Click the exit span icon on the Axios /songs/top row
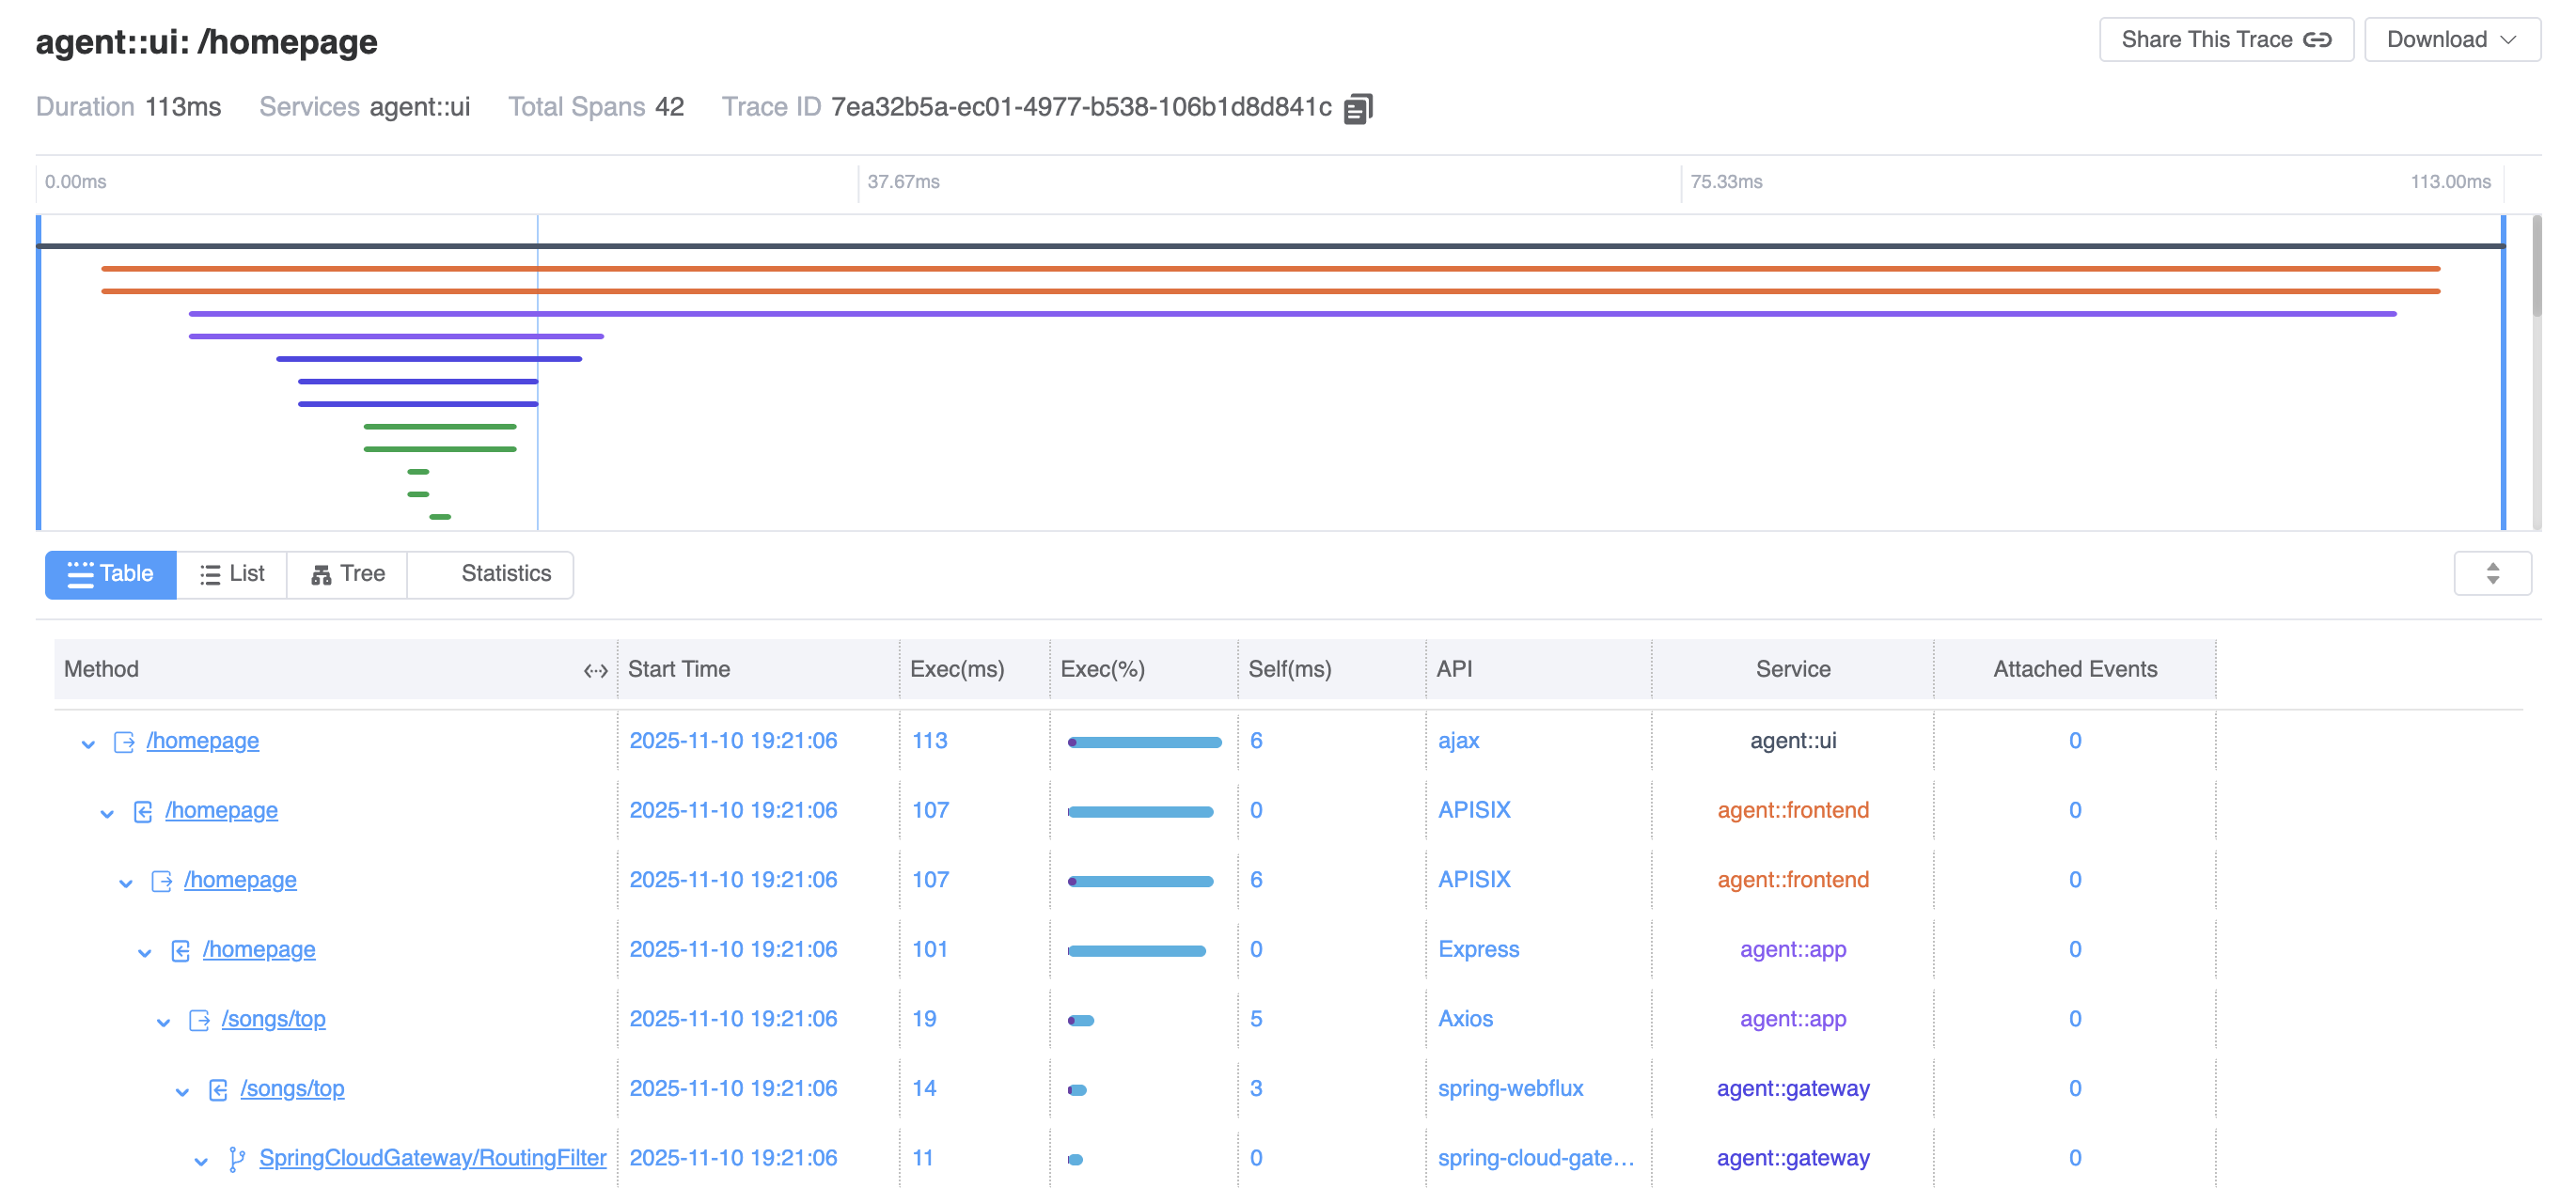The image size is (2576, 1188). tap(199, 1019)
